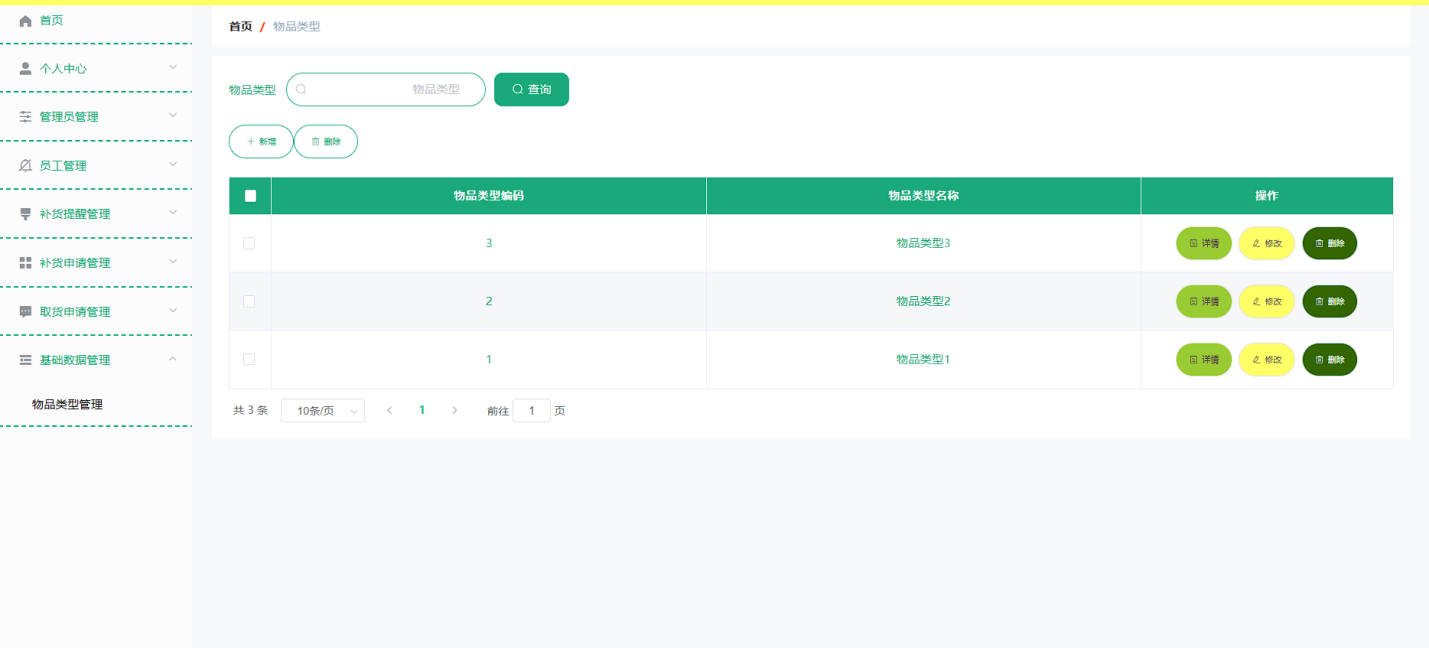The image size is (1429, 648).
Task: Check the row checkbox for 物品类型1
Action: click(x=249, y=359)
